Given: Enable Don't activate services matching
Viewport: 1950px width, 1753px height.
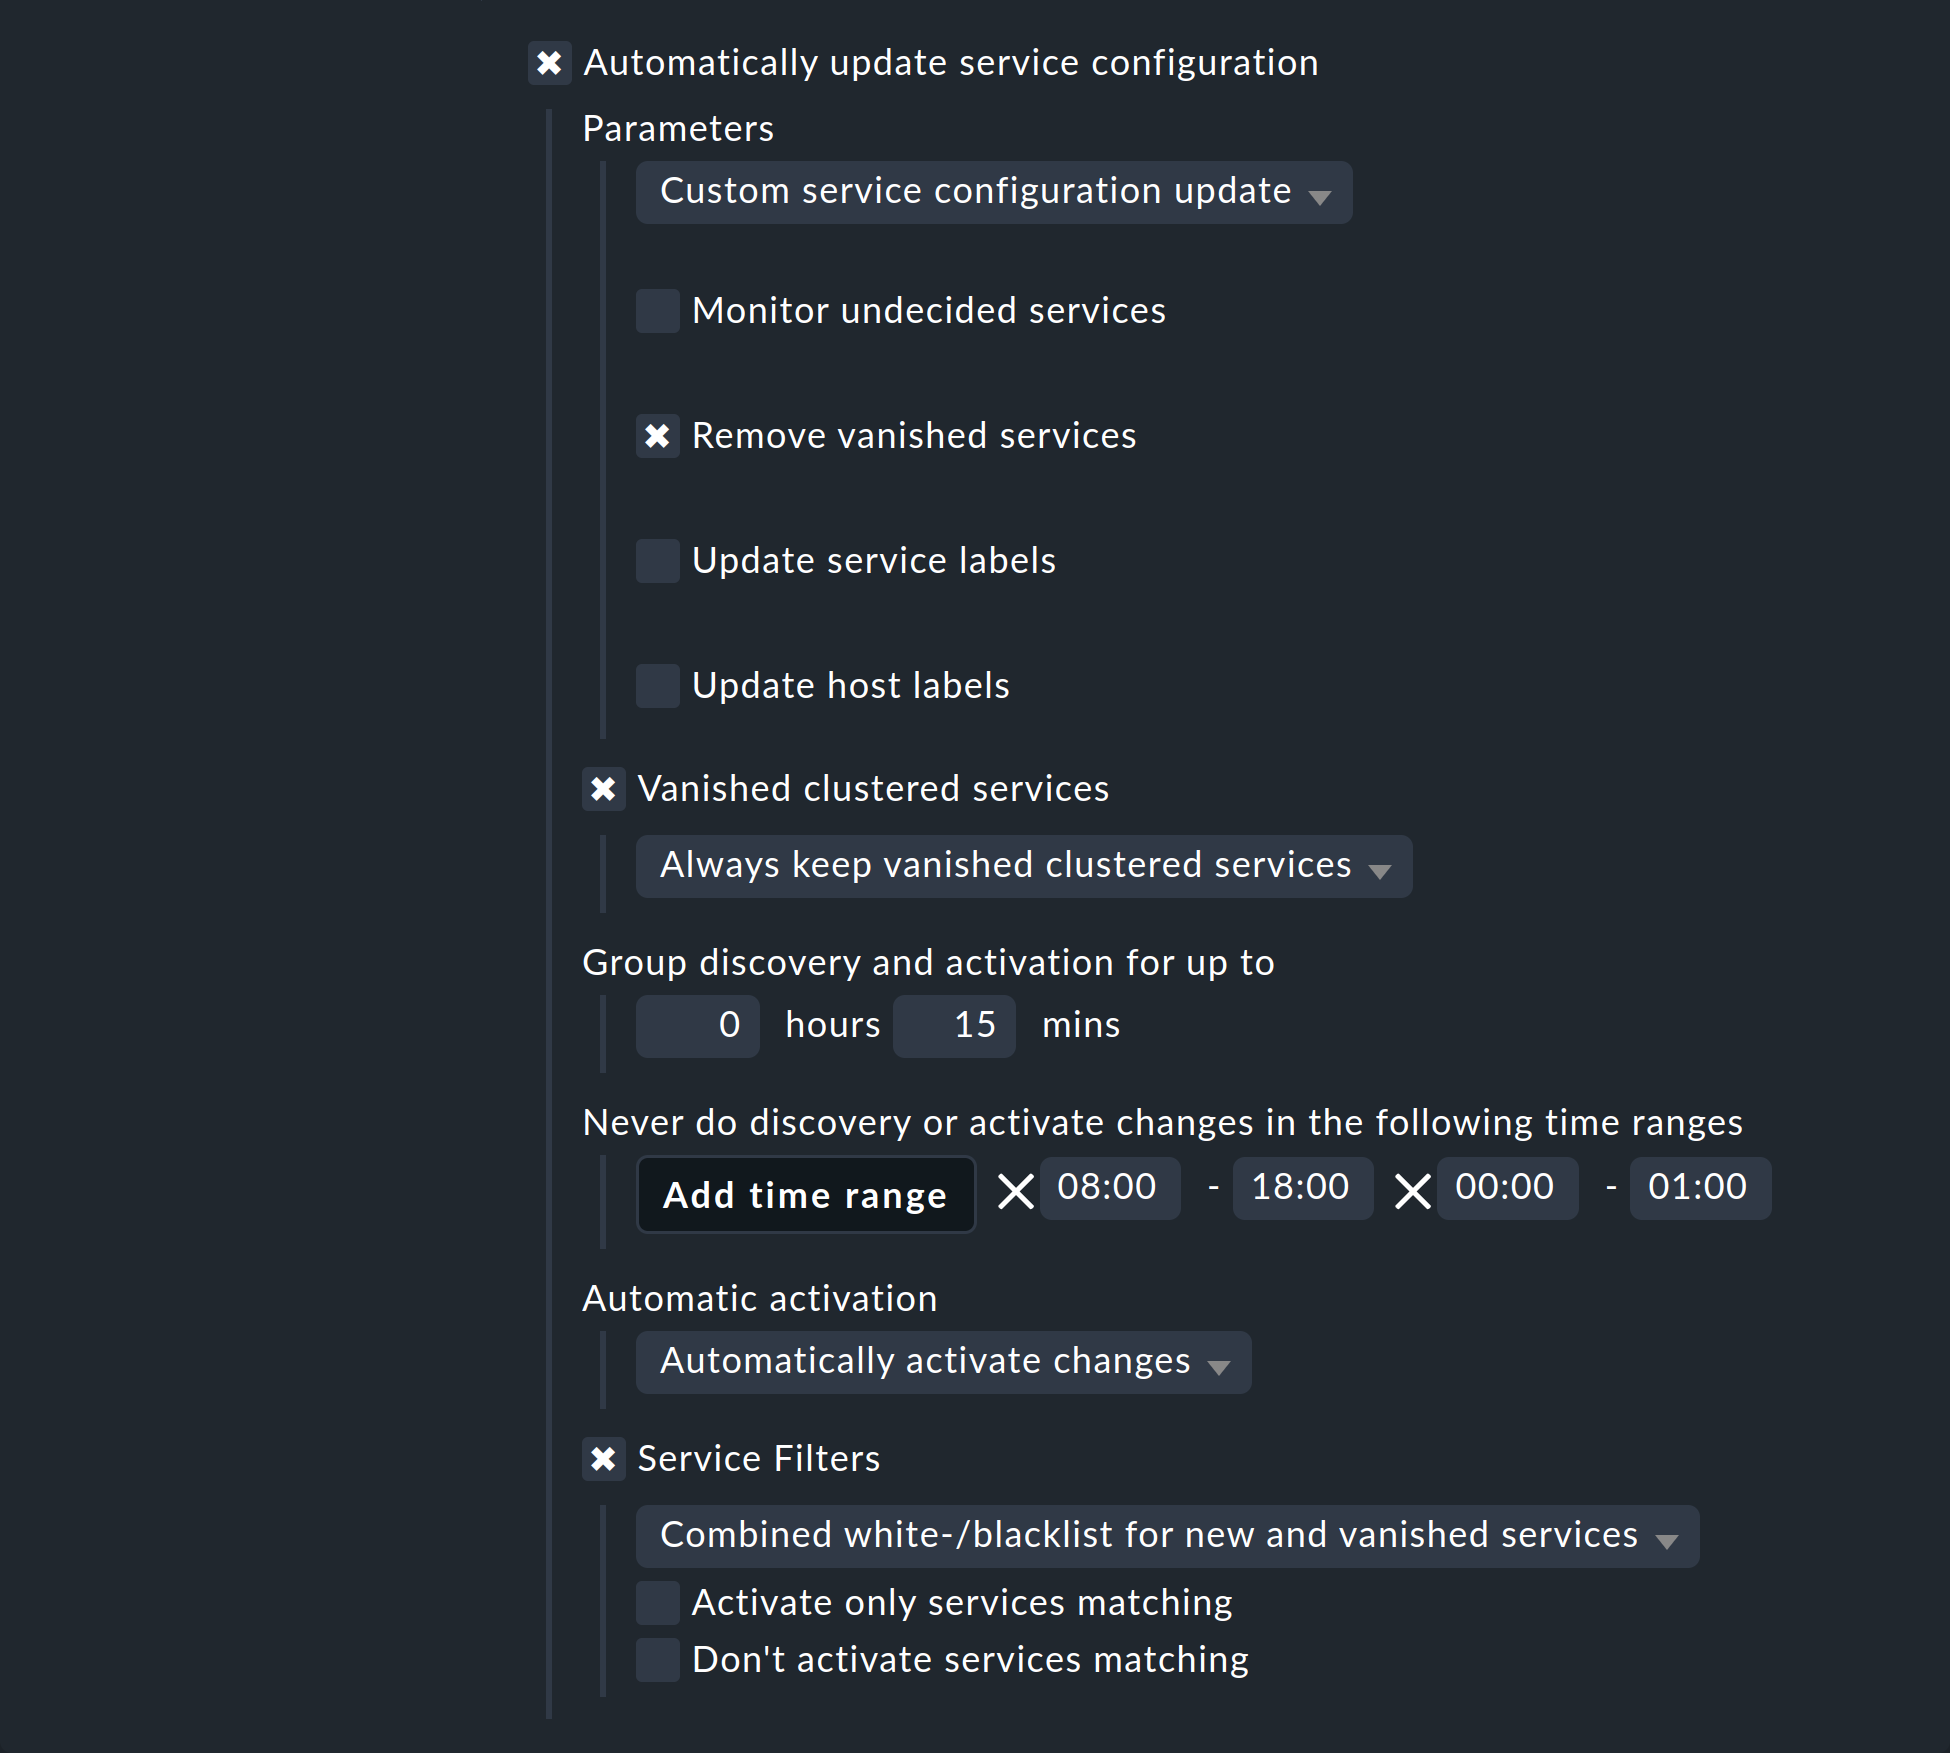Looking at the screenshot, I should click(657, 1659).
